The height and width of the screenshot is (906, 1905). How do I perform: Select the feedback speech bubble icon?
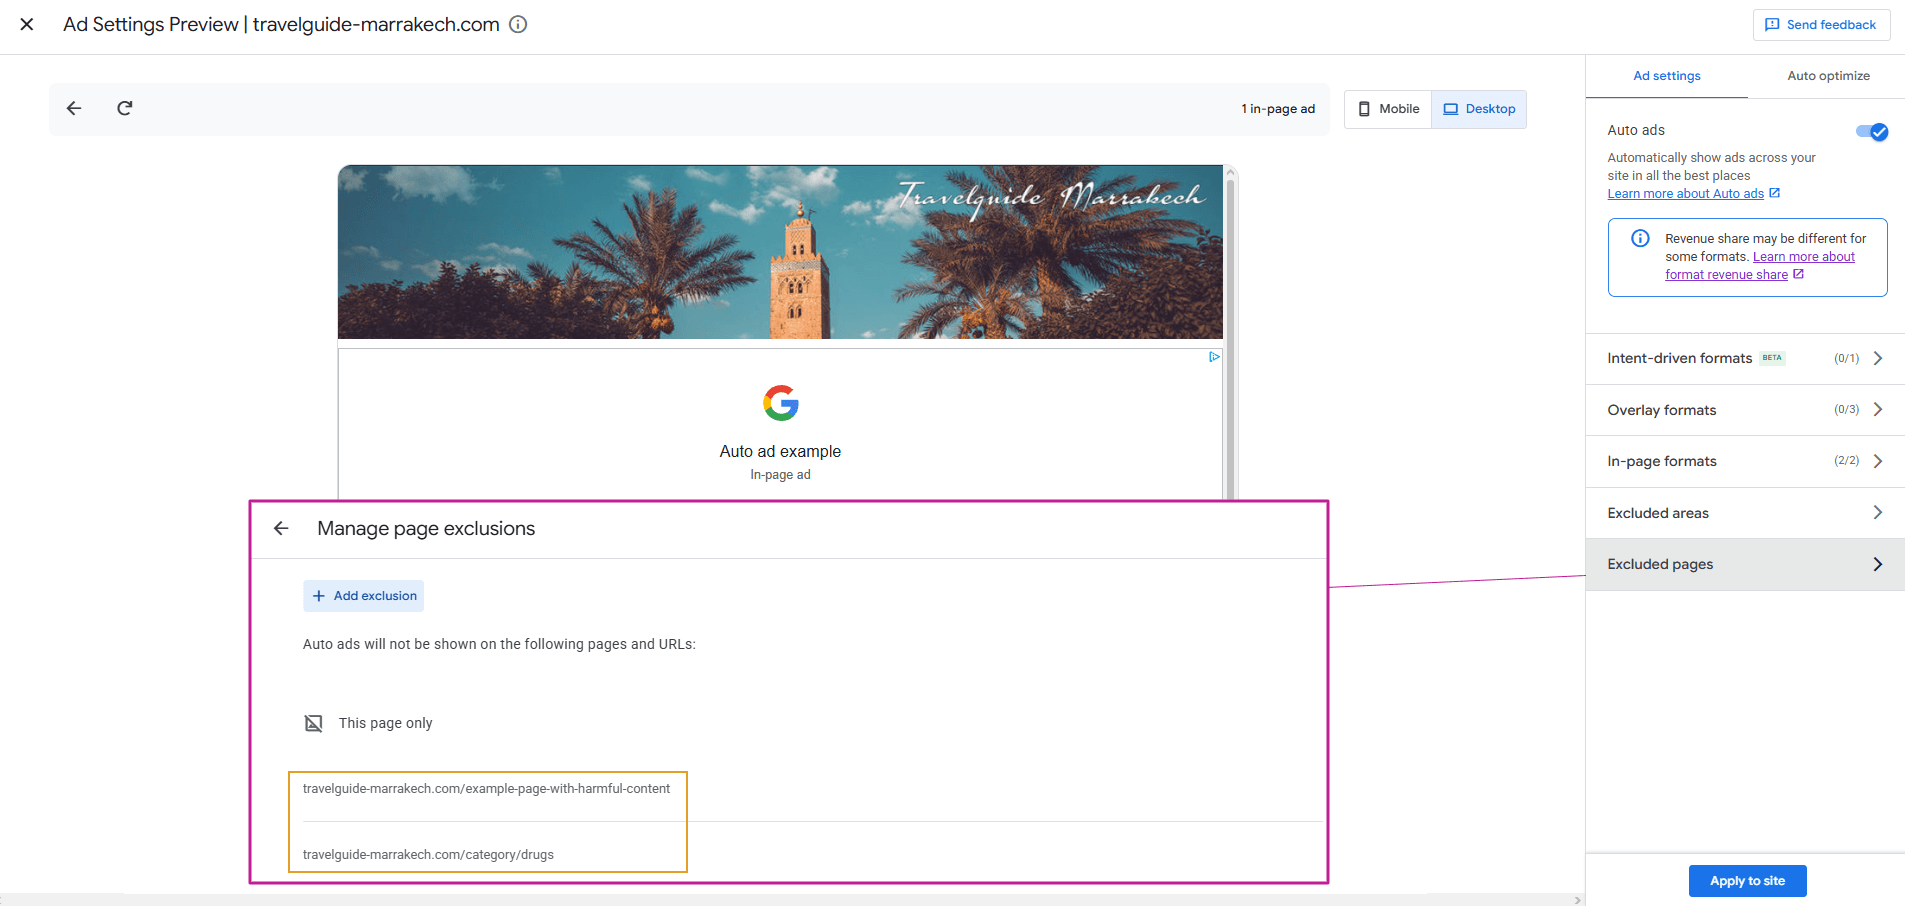click(x=1772, y=25)
